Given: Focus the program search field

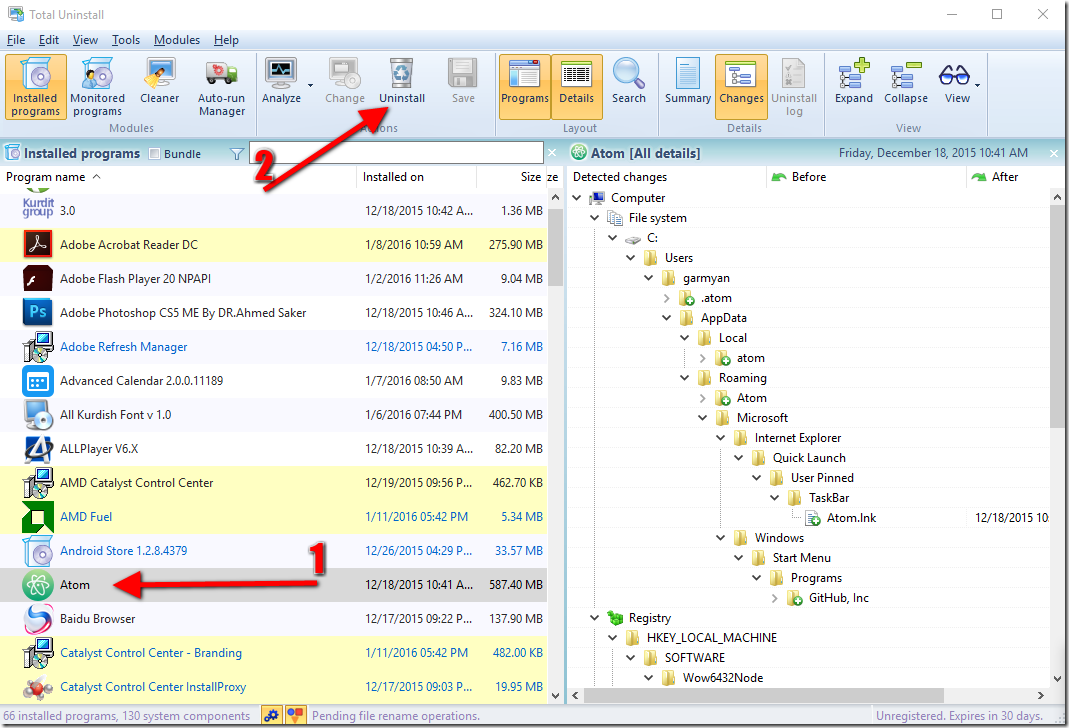Looking at the screenshot, I should [x=396, y=153].
